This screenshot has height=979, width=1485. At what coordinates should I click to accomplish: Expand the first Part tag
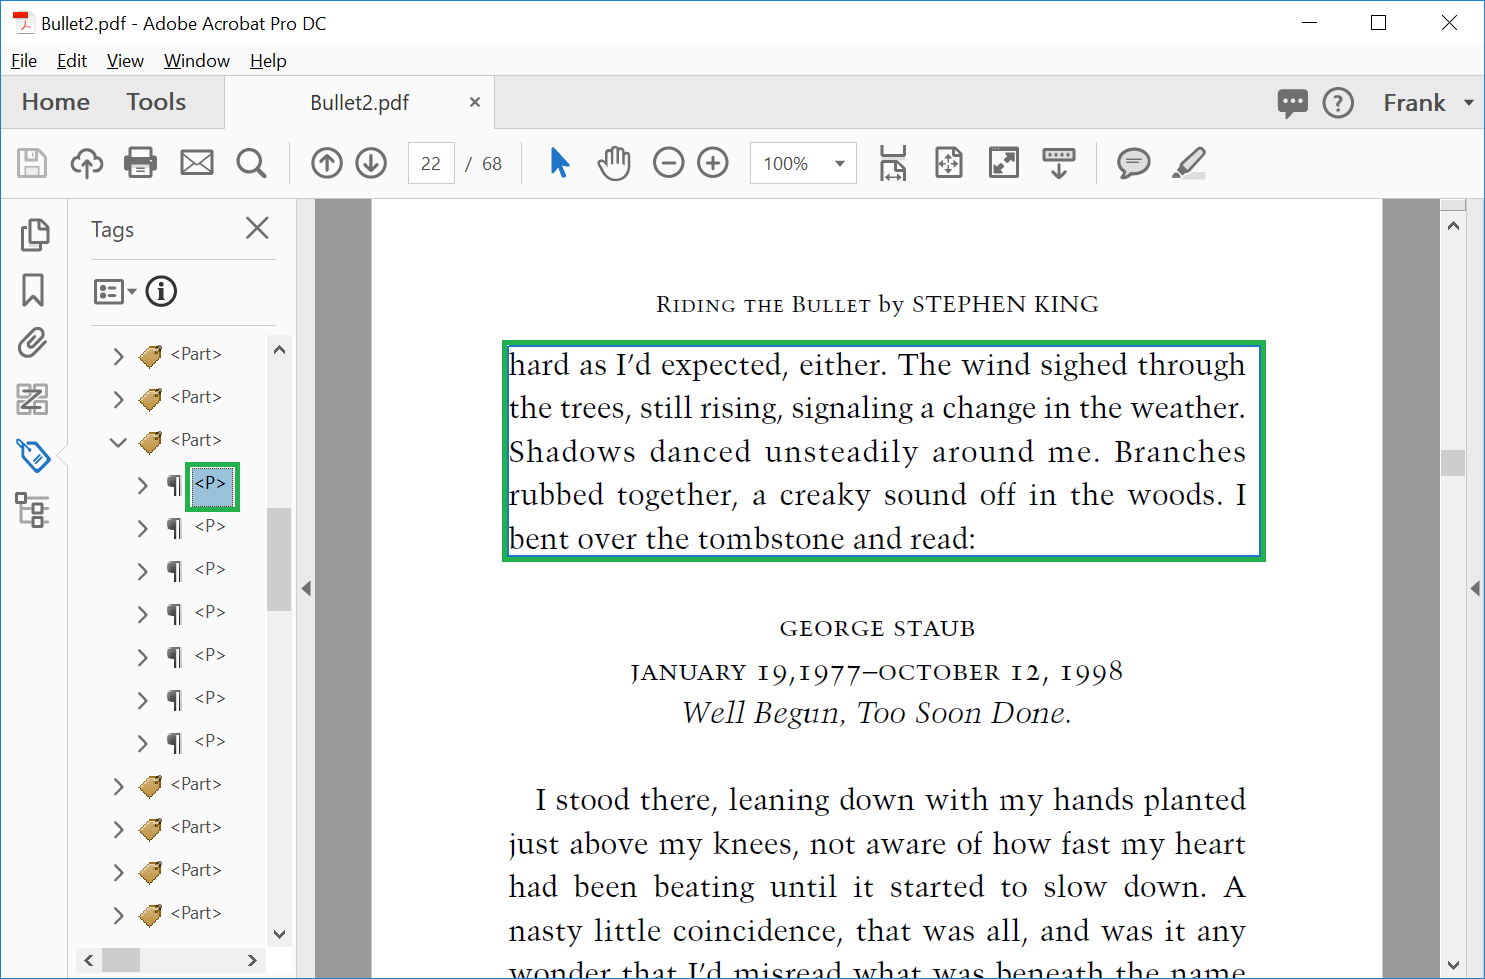tap(118, 355)
